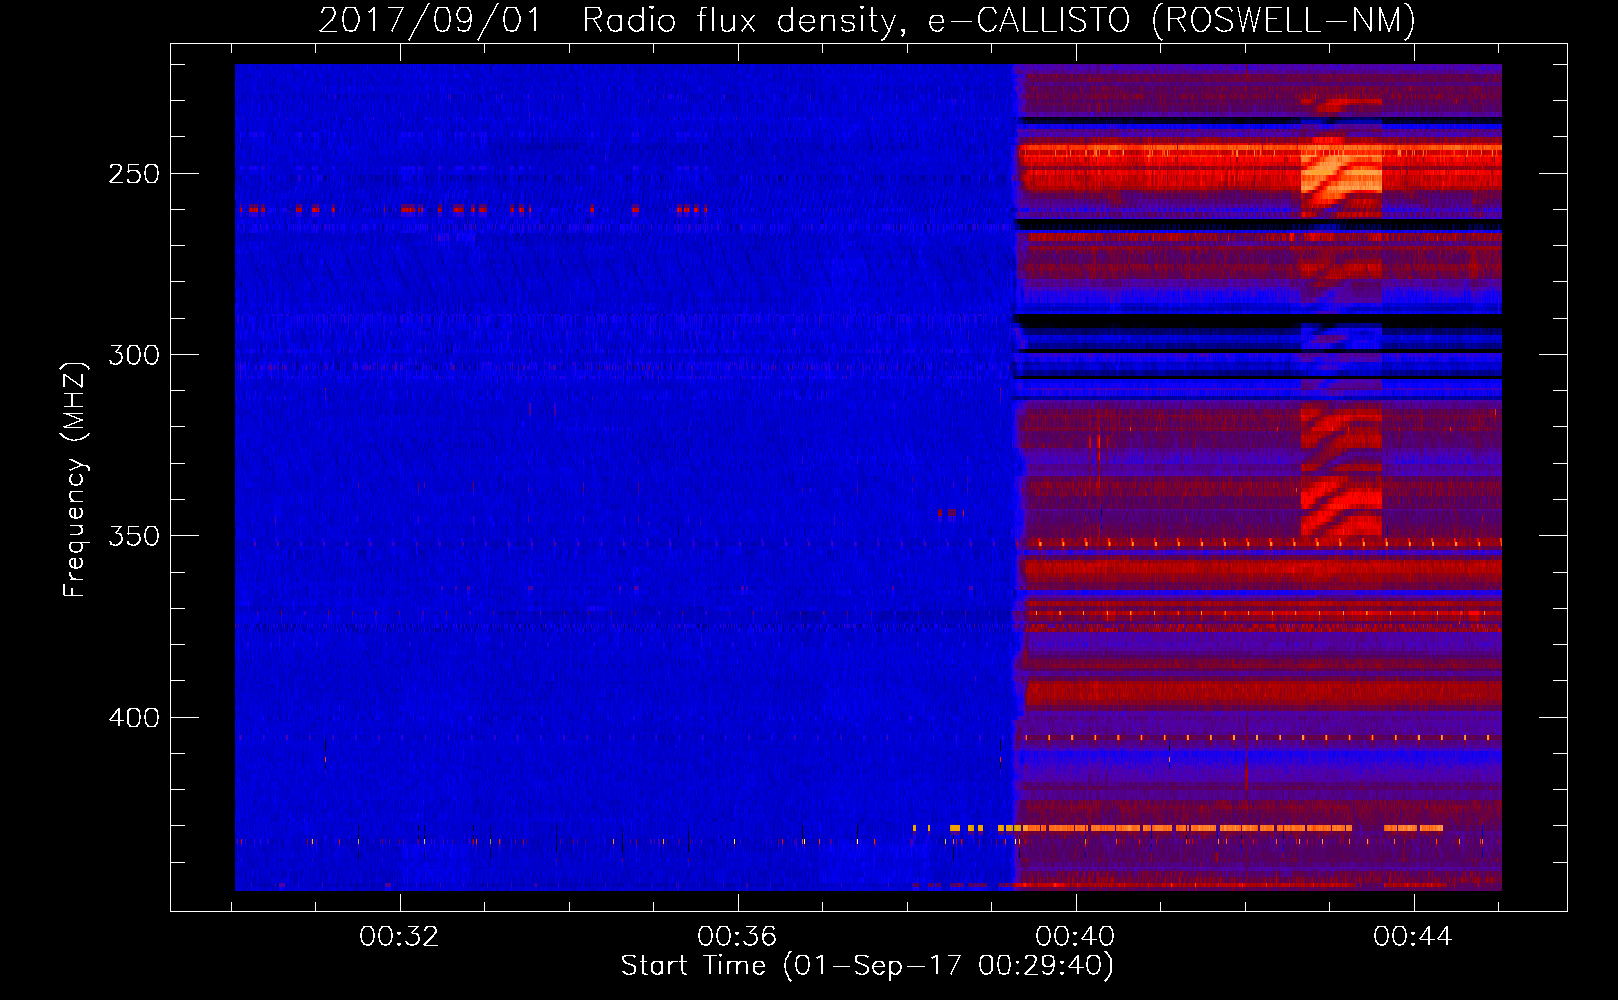Click the 00:36 time tick label
The image size is (1618, 1000).
pos(738,937)
